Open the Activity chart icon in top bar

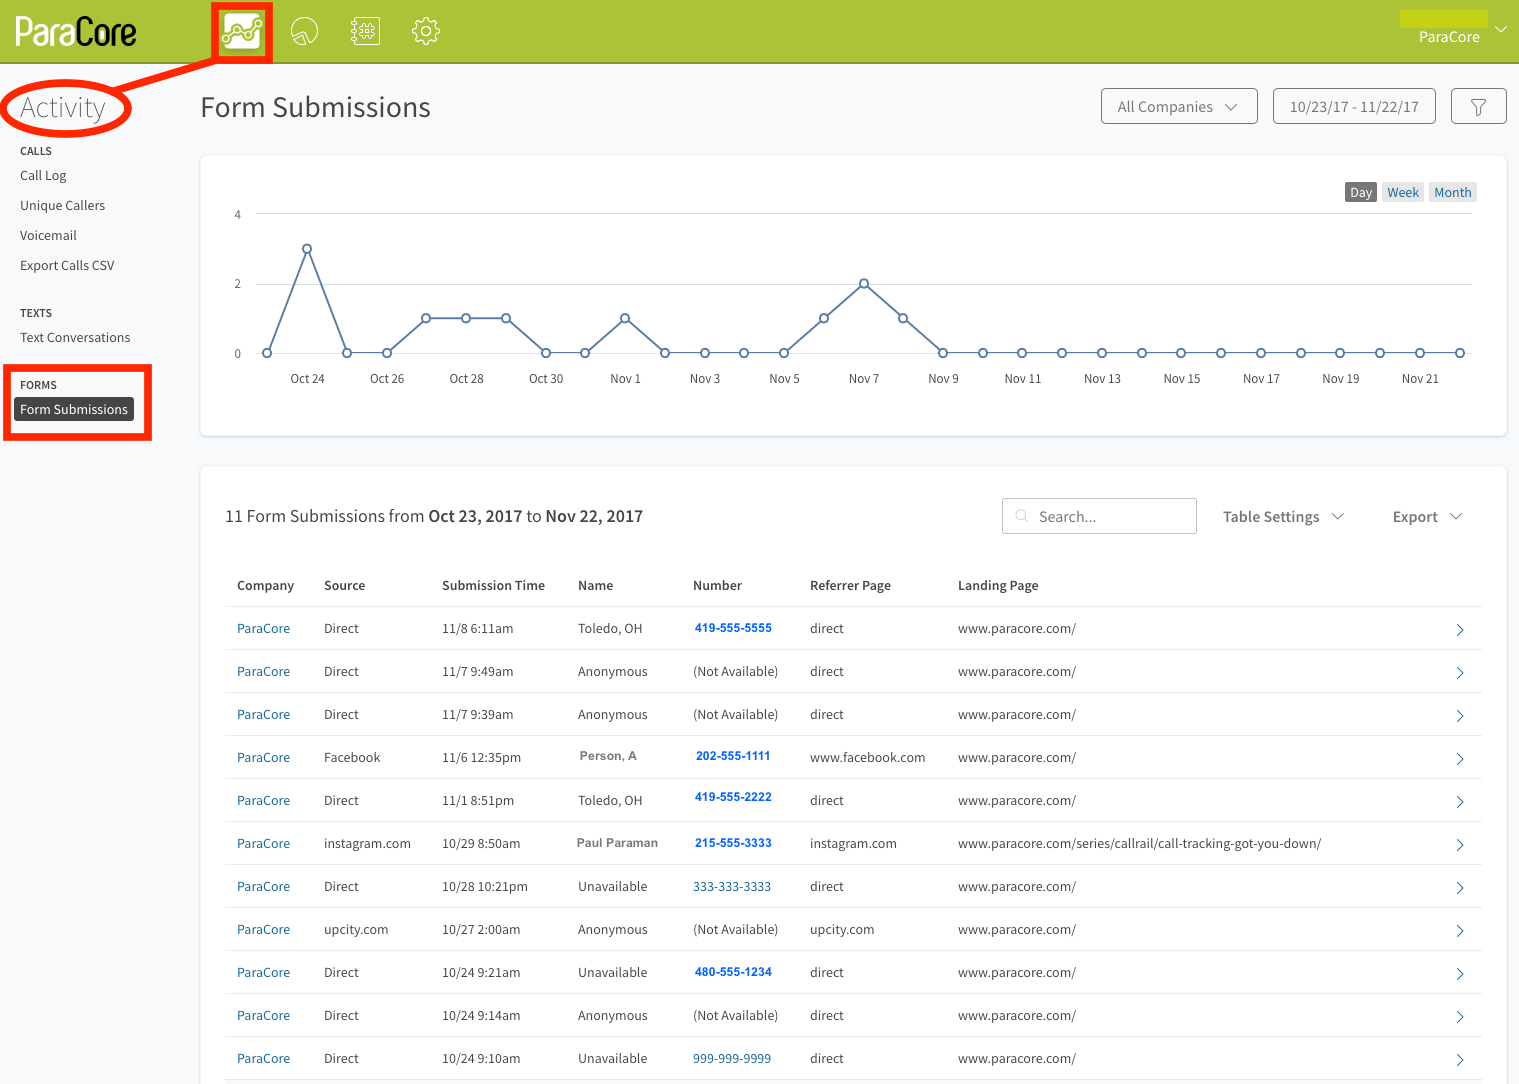(x=242, y=32)
